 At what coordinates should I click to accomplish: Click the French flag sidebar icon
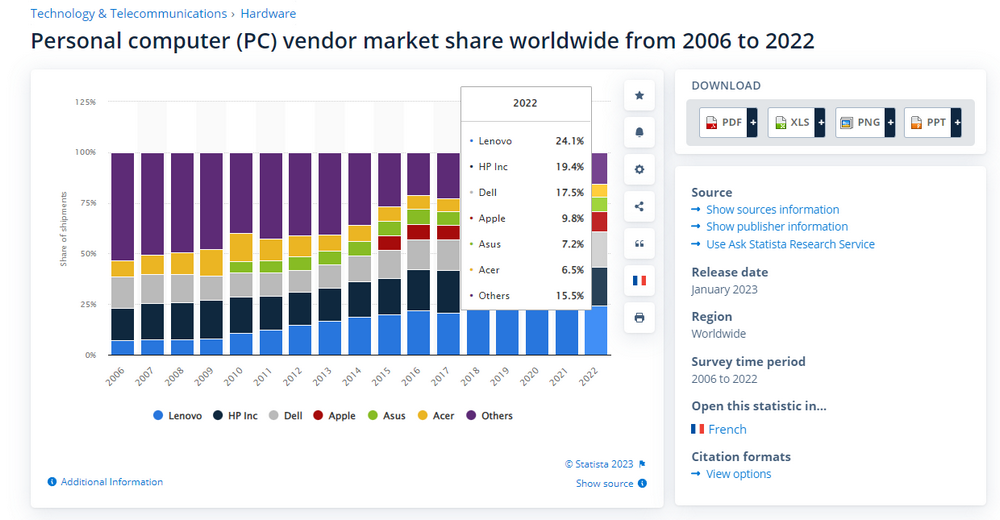tap(639, 281)
